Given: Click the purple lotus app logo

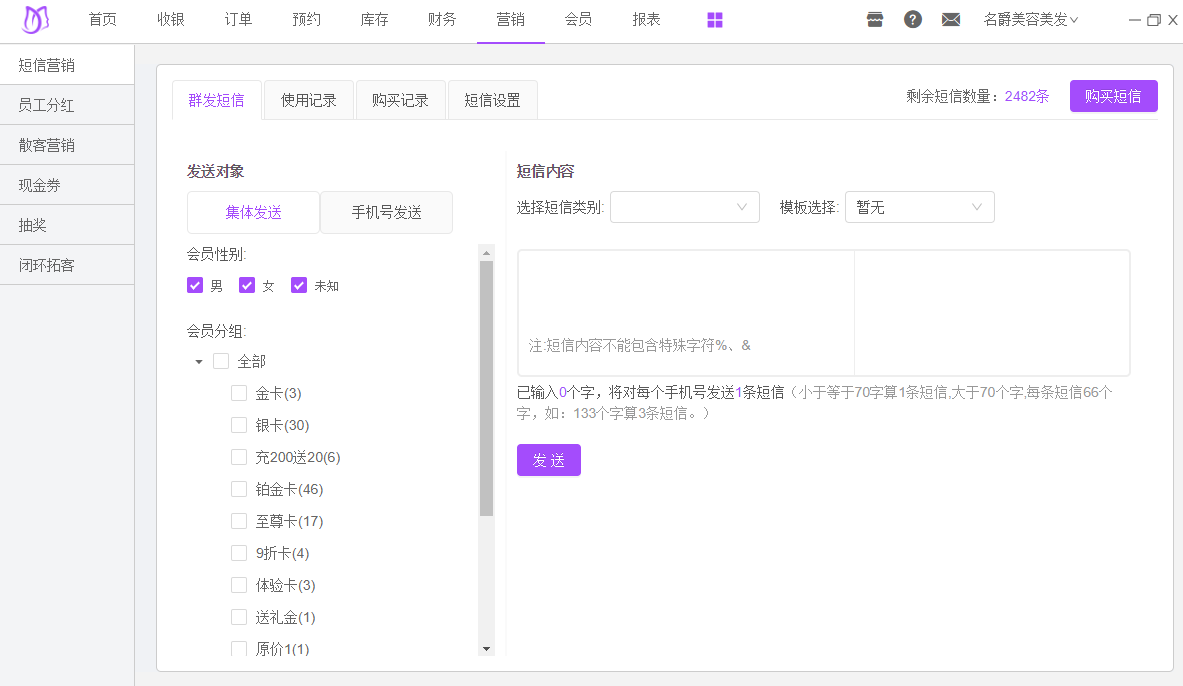Looking at the screenshot, I should [x=36, y=20].
